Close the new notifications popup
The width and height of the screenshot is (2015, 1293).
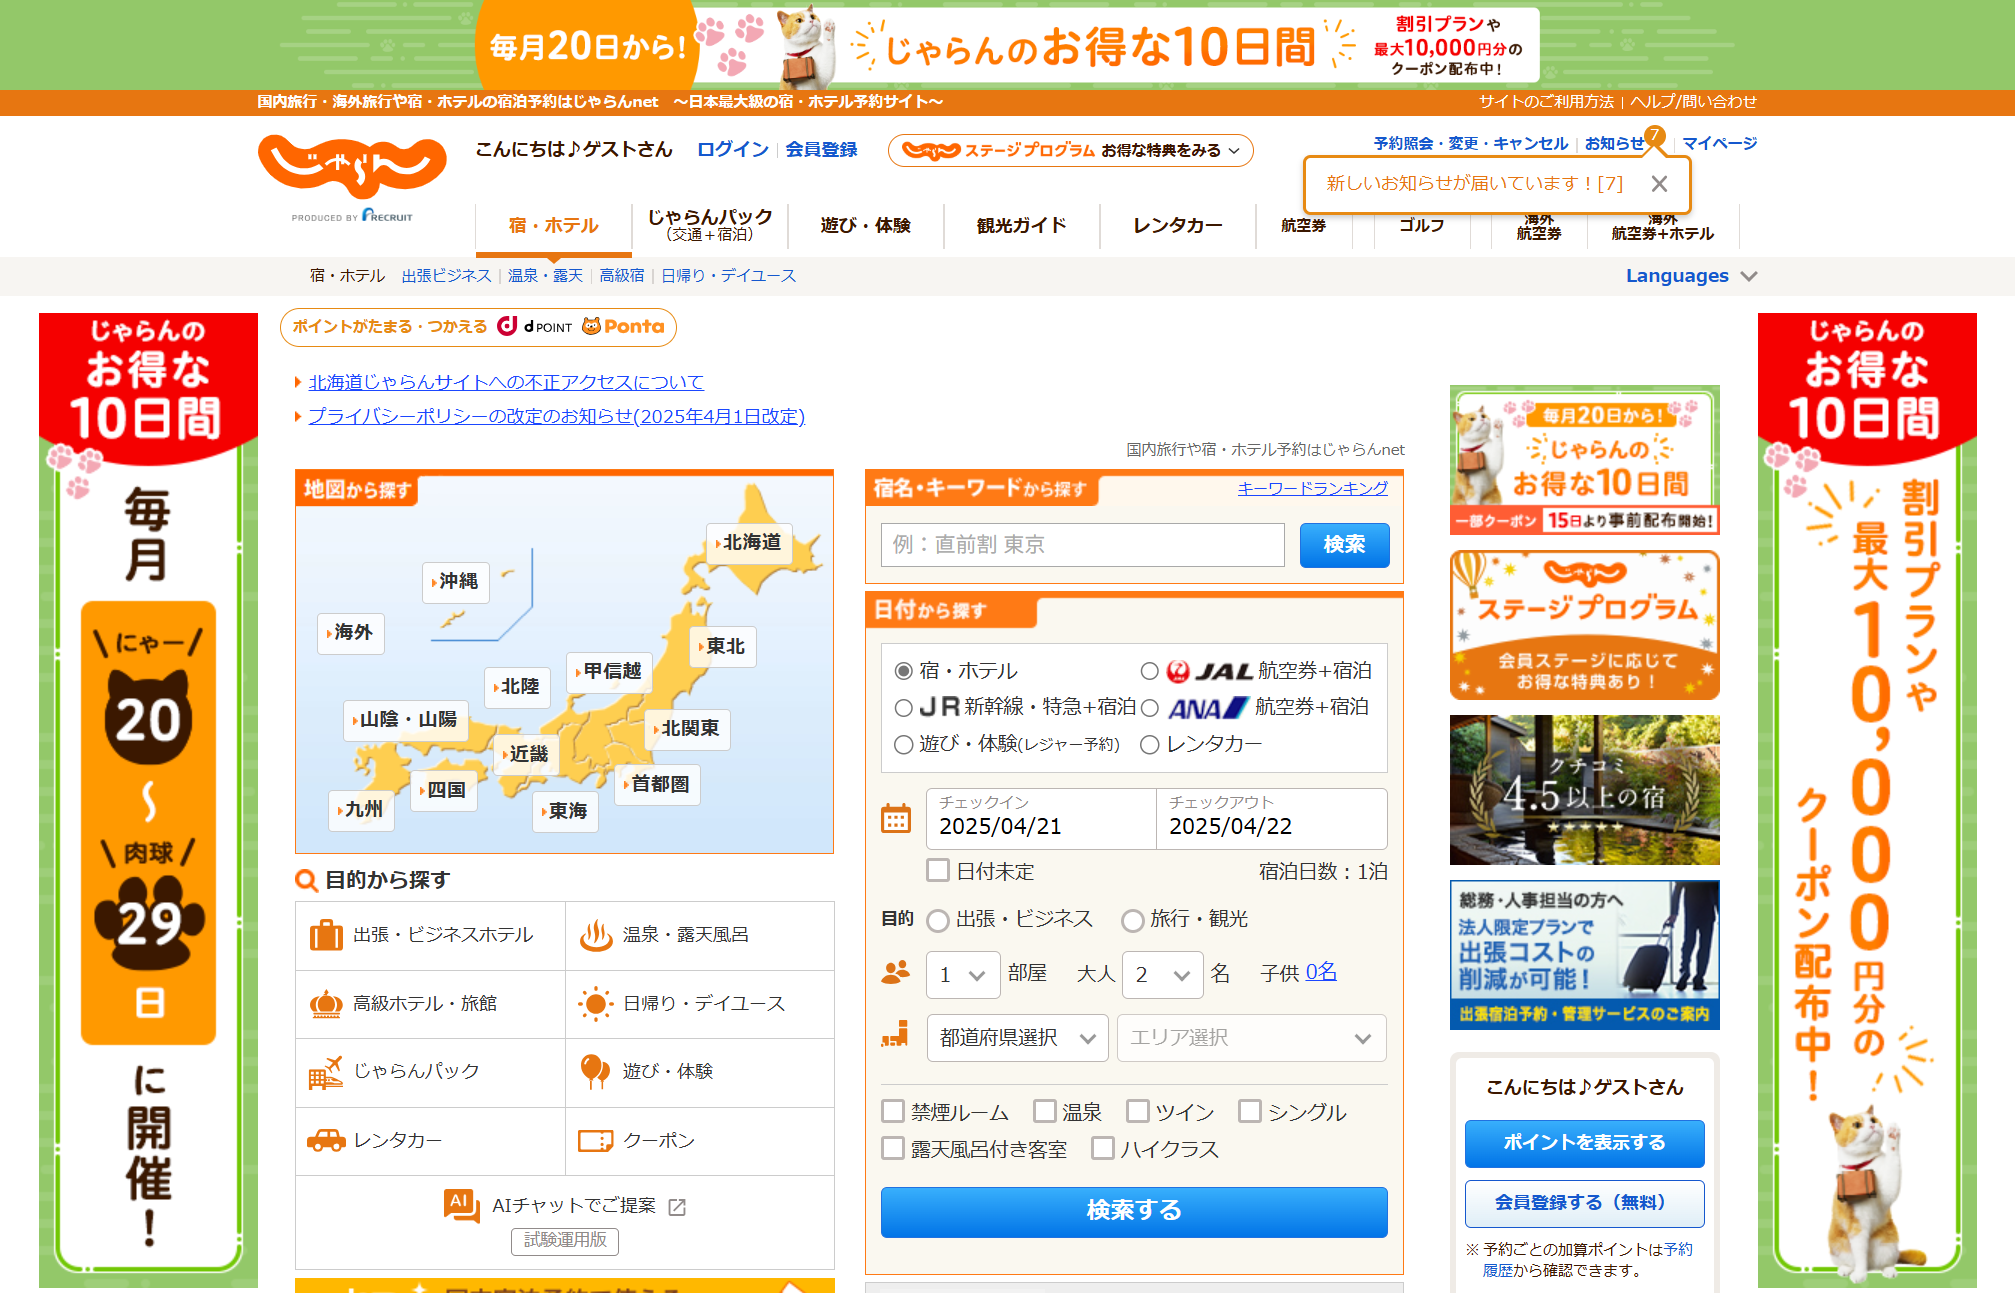[x=1659, y=184]
